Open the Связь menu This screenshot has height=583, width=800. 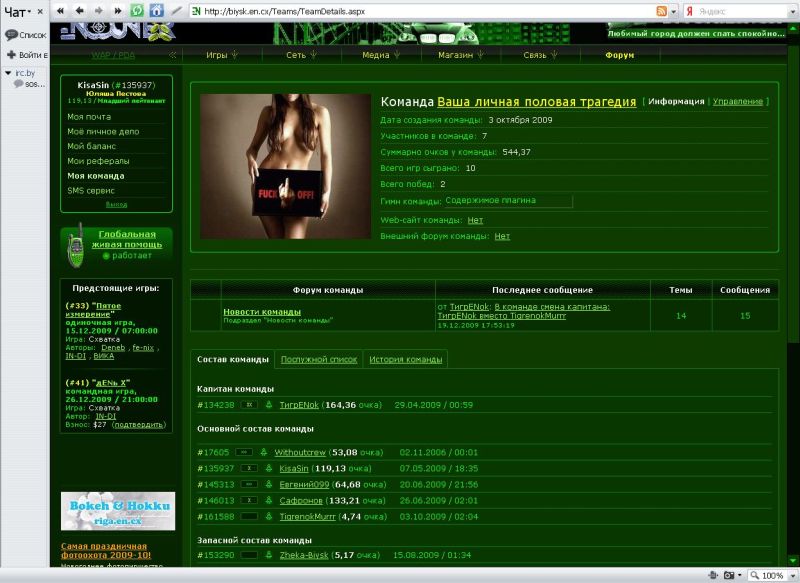click(x=540, y=55)
